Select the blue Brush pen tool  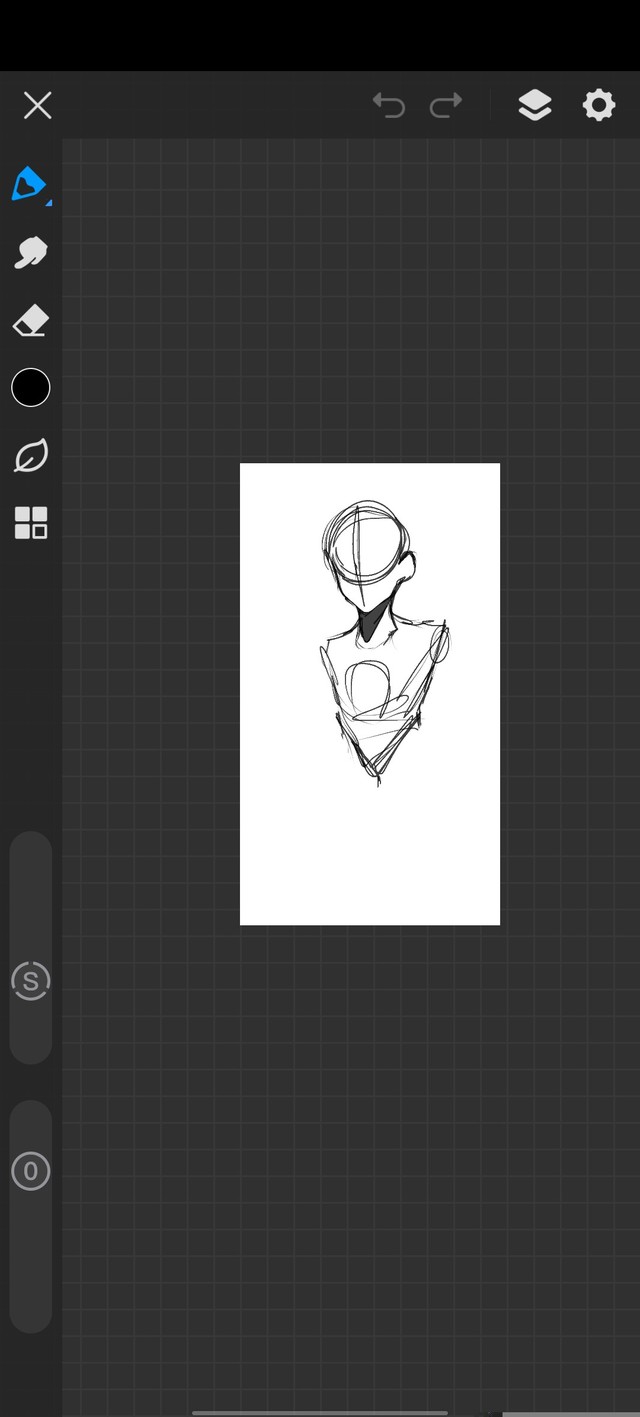[x=29, y=184]
